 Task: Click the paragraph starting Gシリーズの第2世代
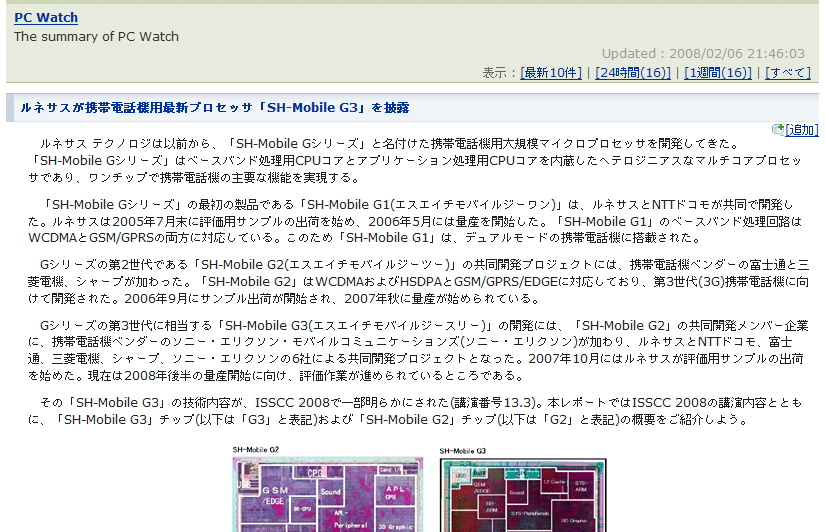pyautogui.click(x=418, y=282)
